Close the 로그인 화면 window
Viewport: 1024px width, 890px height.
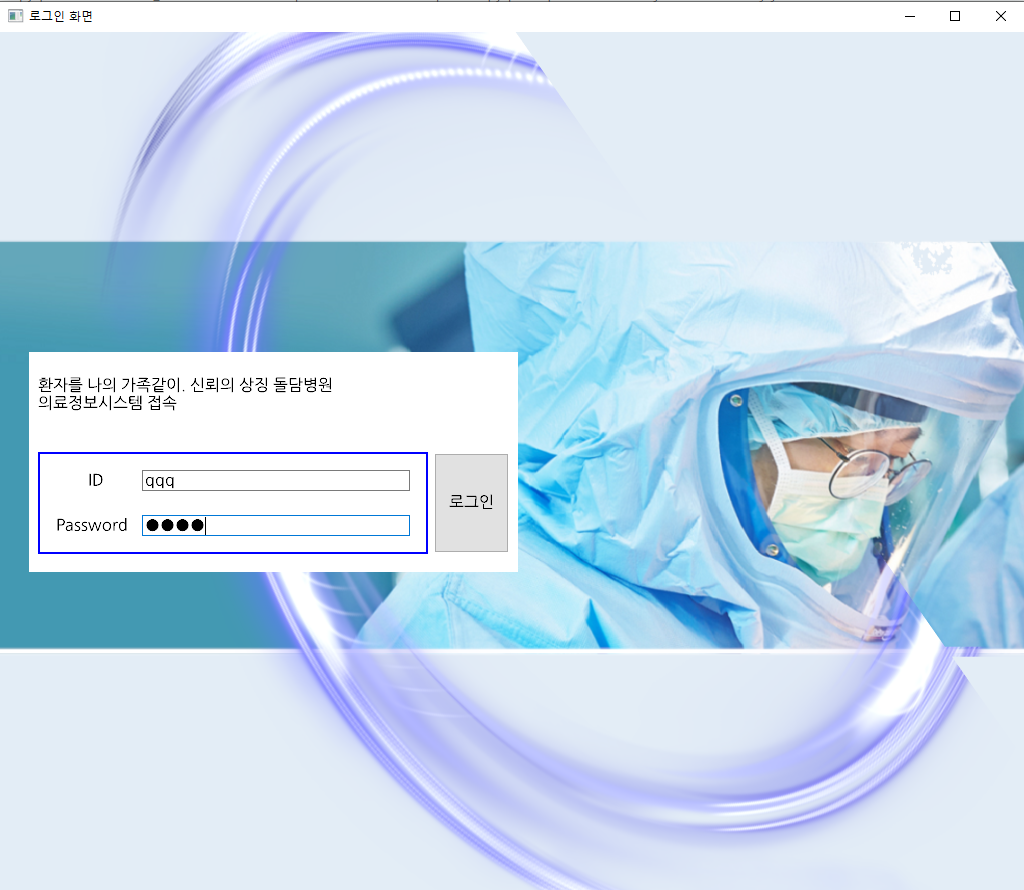point(1000,16)
